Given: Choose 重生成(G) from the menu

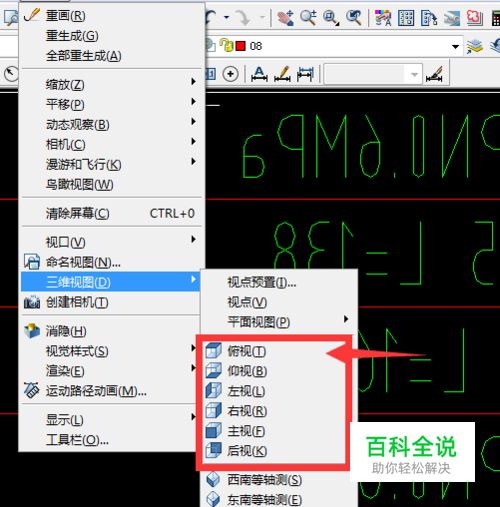Looking at the screenshot, I should [111, 36].
